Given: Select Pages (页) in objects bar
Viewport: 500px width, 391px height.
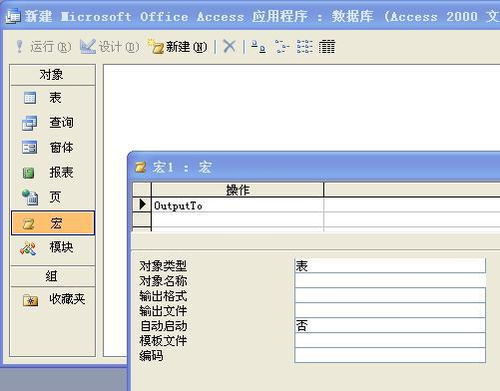Looking at the screenshot, I should click(x=53, y=197).
